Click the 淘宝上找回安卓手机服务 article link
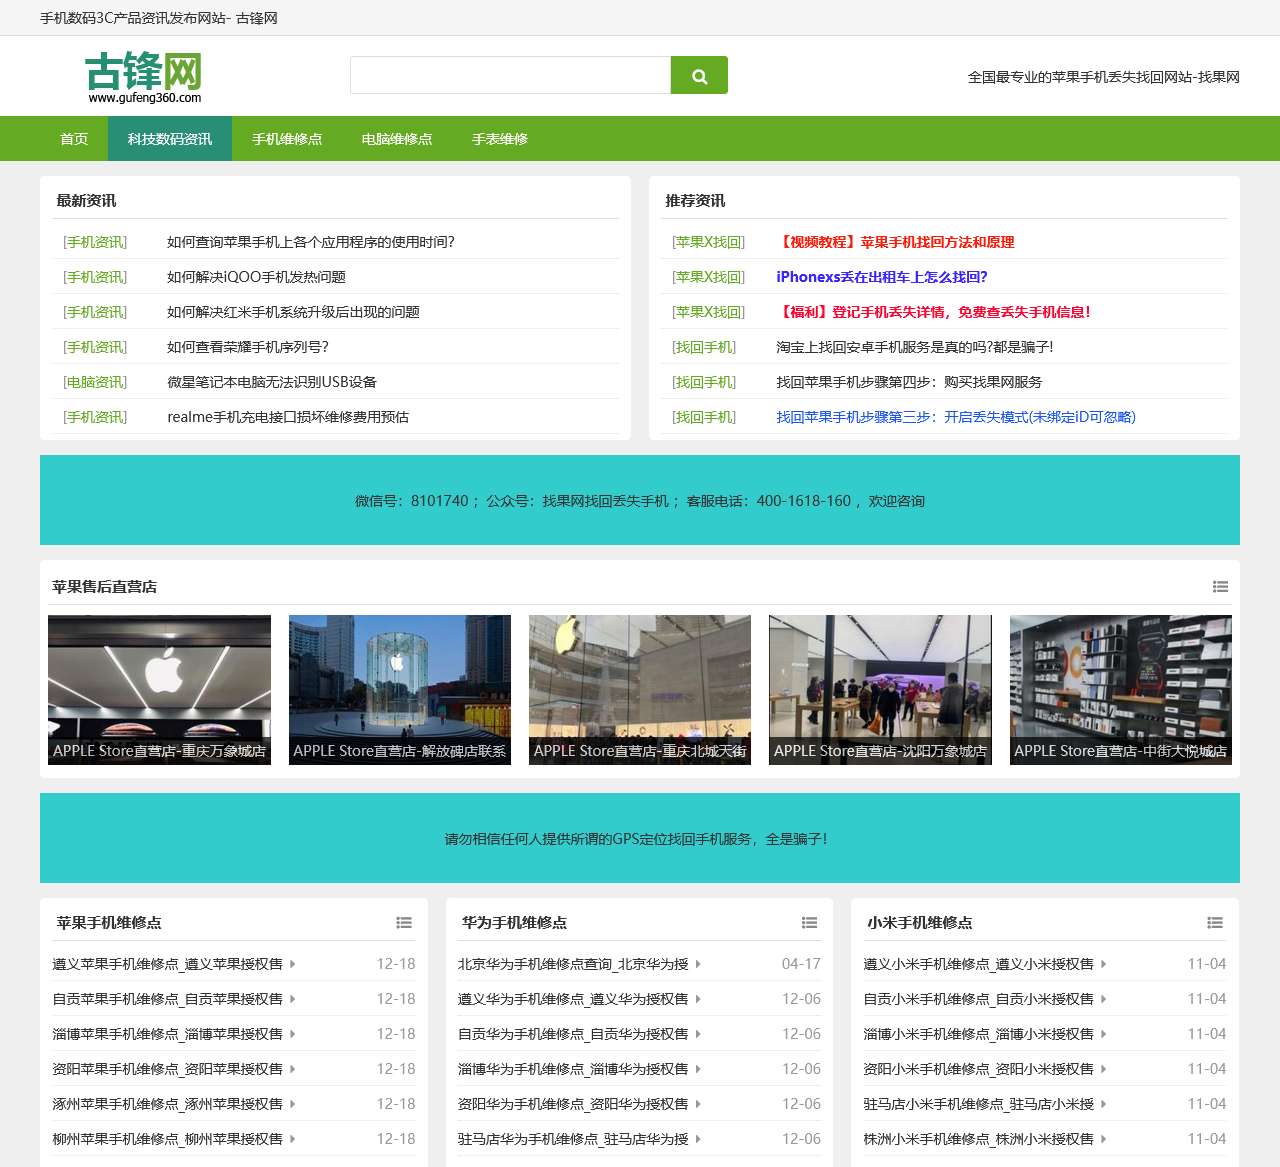Screen dimensions: 1280x1167 (915, 347)
